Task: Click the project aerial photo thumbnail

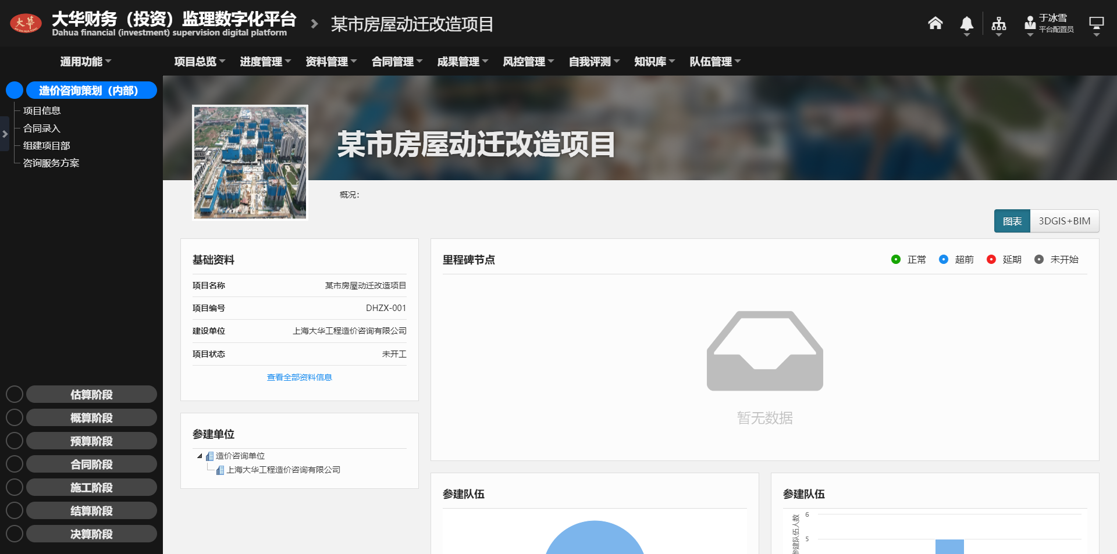Action: click(x=250, y=162)
